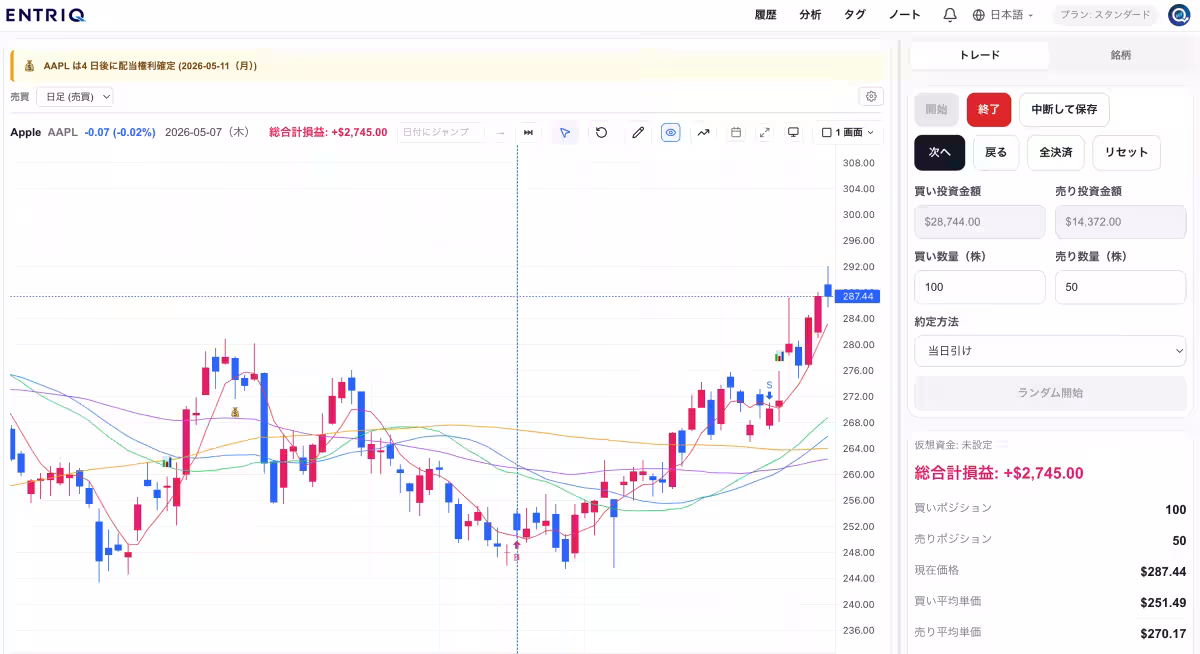
Task: Skip to latest with fast-forward icon
Action: coord(529,132)
